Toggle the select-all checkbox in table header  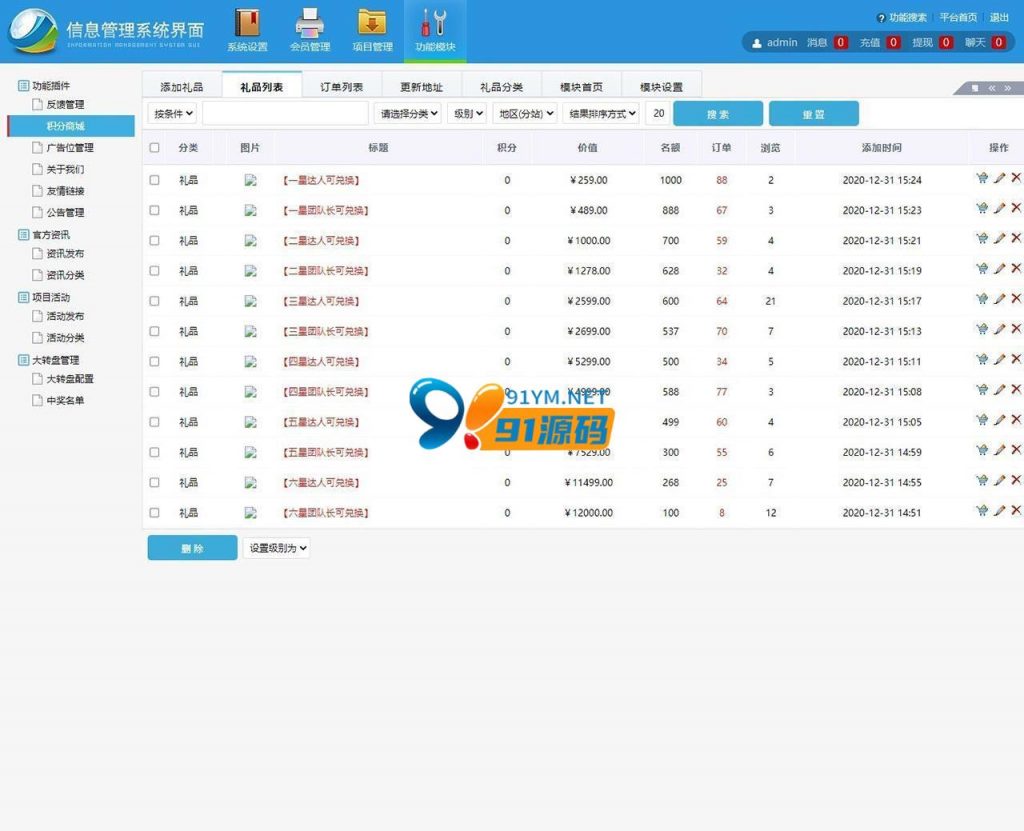pyautogui.click(x=154, y=148)
